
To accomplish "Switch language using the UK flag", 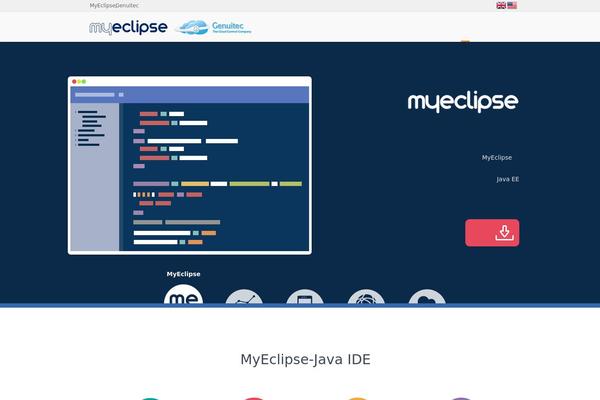I will click(x=501, y=5).
